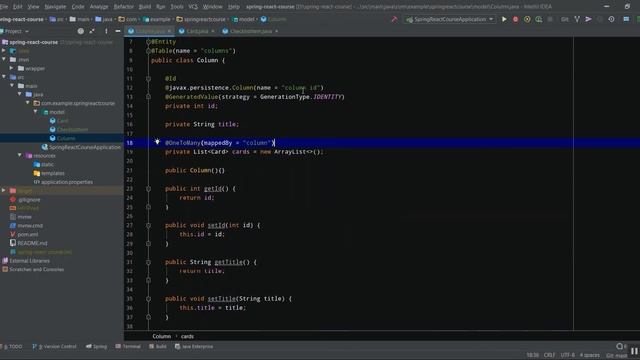Open the VCS menu
The image size is (640, 360).
(193, 7)
